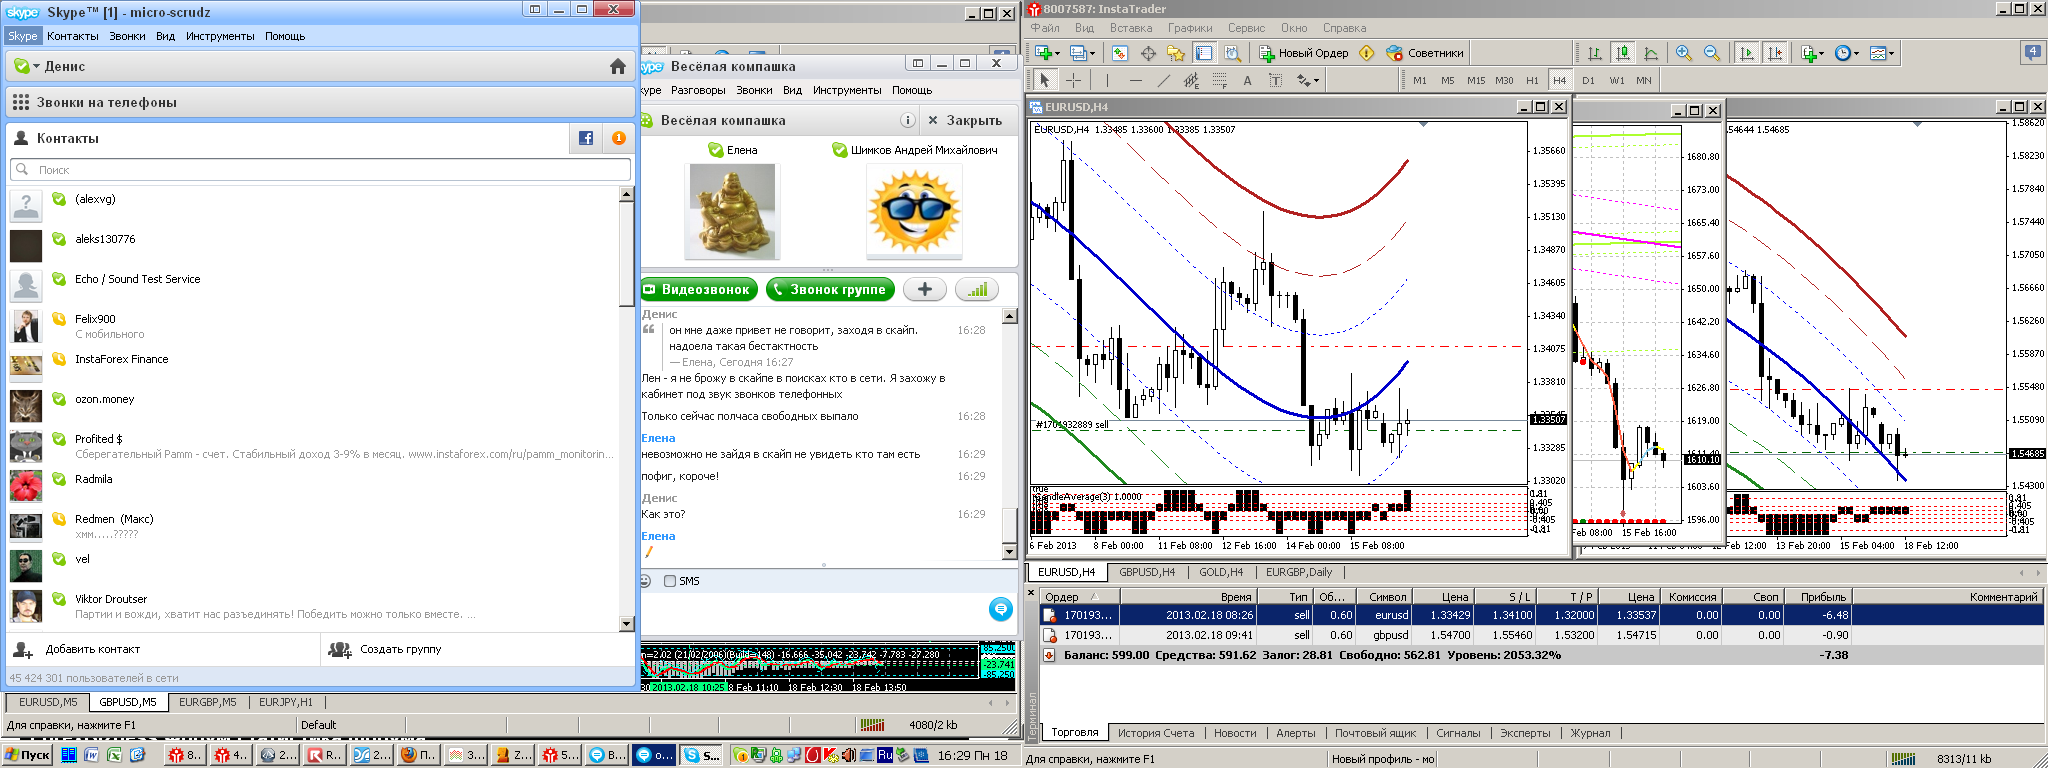The image size is (2048, 768).
Task: Open the Profiles icon in InstaTrader toolbar
Action: (1082, 53)
